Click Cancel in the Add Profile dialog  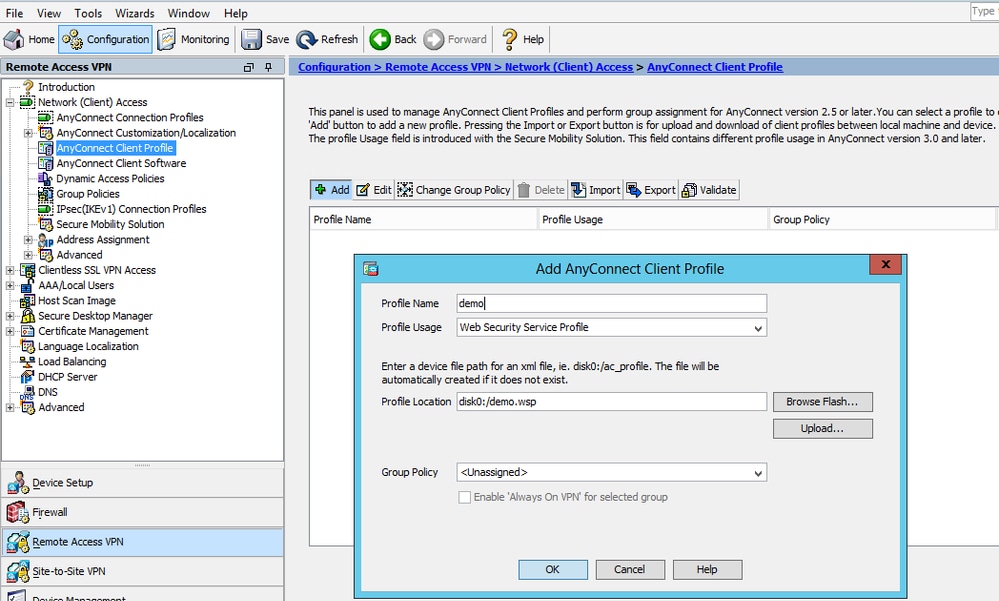(x=630, y=569)
